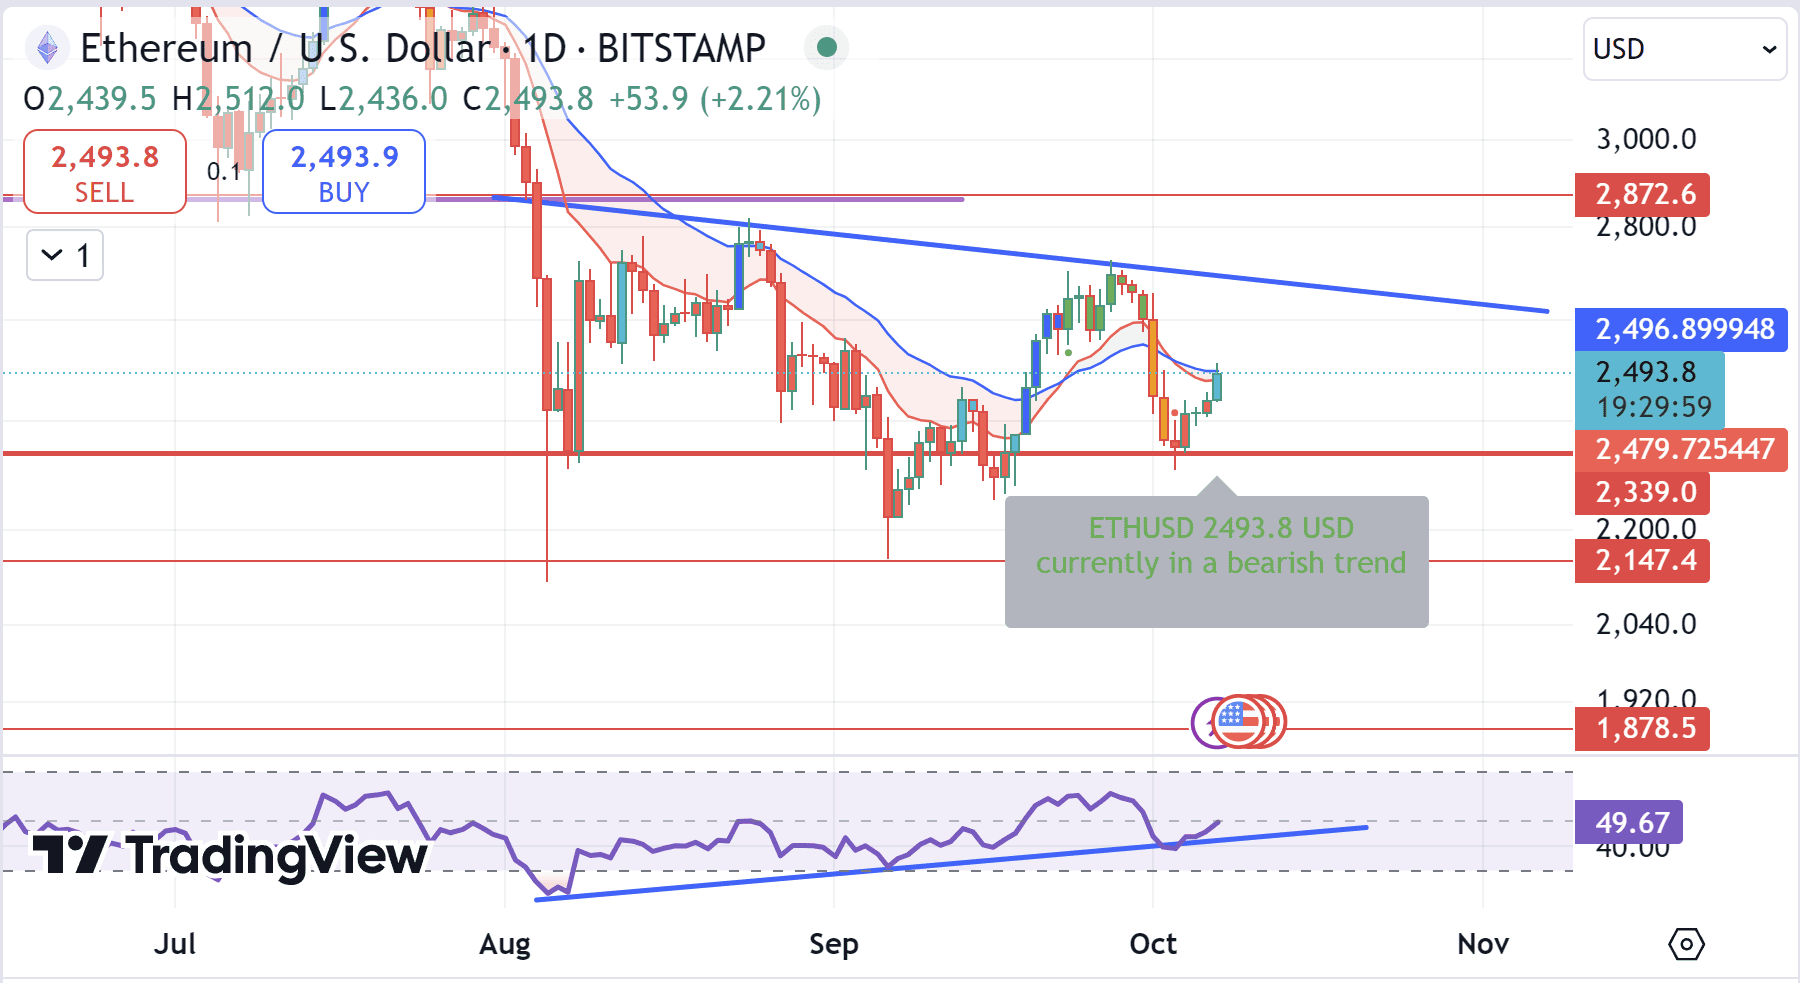
Task: Click the Oct label on time axis
Action: click(1153, 944)
